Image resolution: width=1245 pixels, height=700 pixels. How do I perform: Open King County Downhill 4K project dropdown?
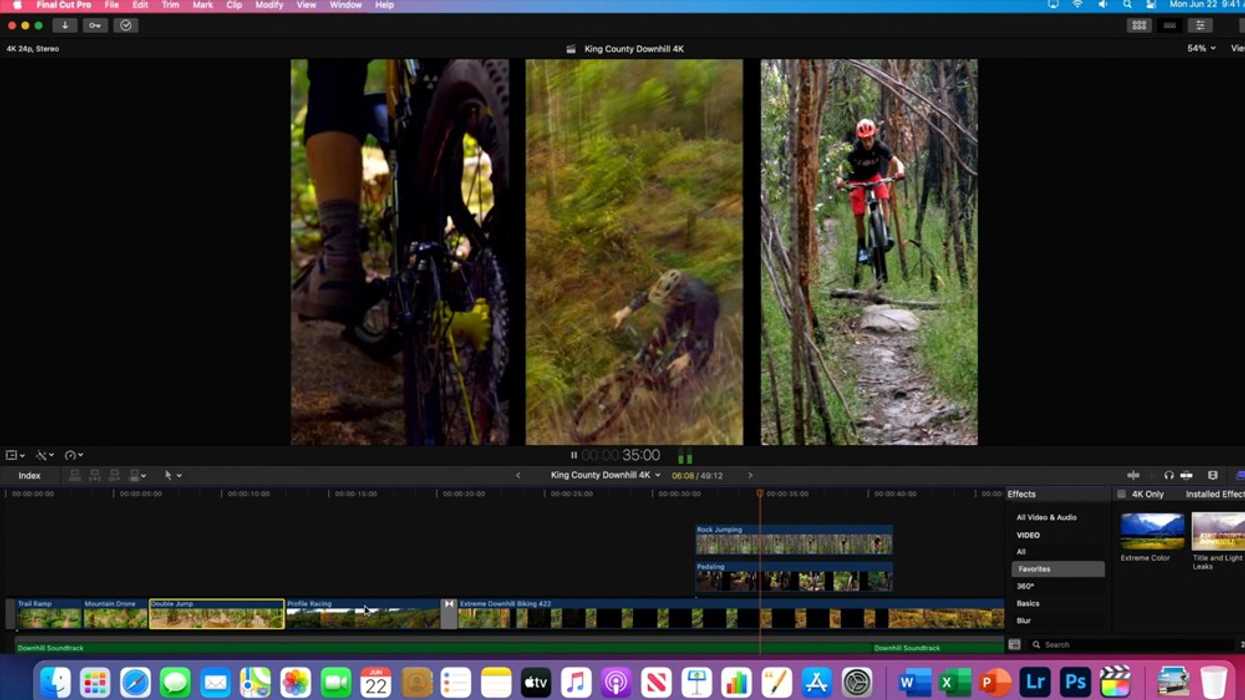tap(605, 476)
